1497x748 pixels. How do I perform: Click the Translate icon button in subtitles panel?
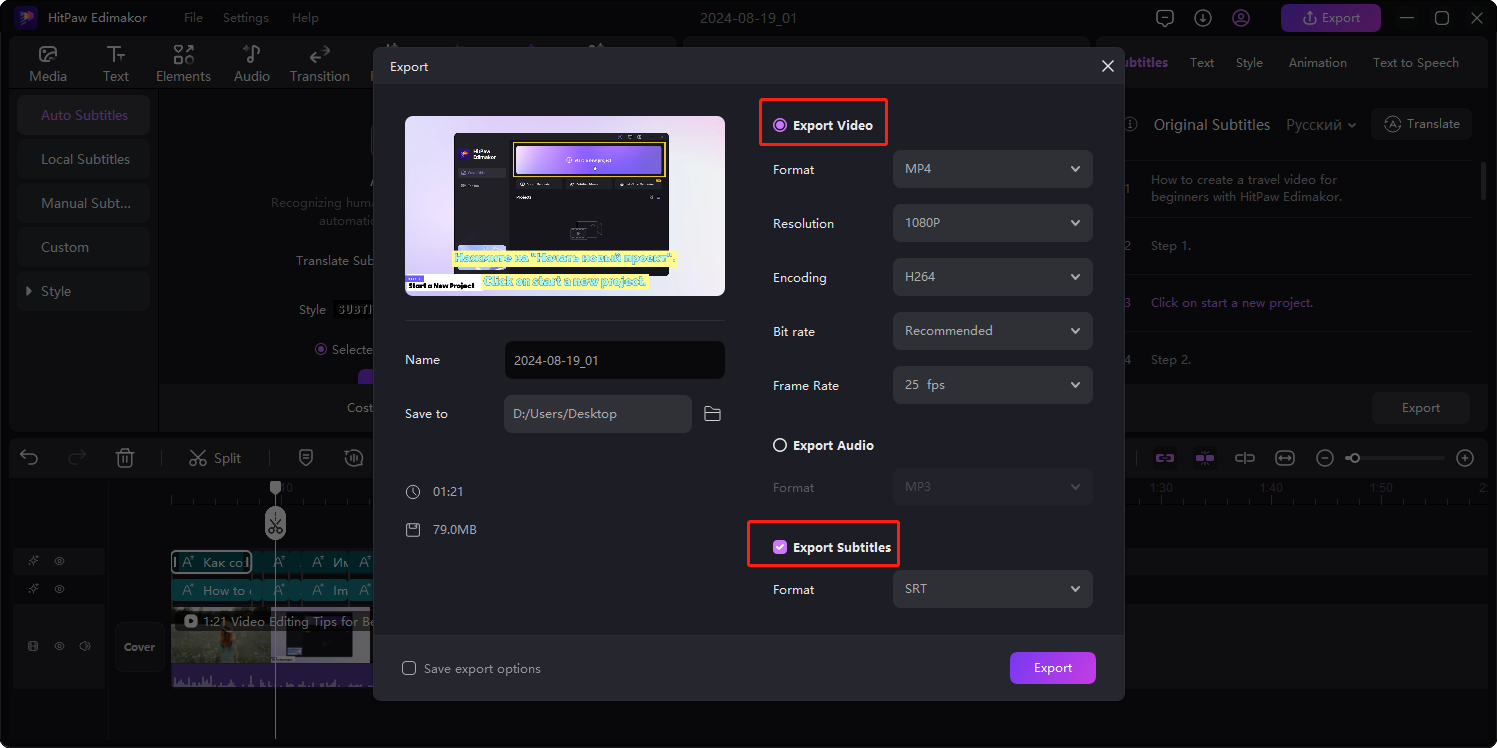1421,124
